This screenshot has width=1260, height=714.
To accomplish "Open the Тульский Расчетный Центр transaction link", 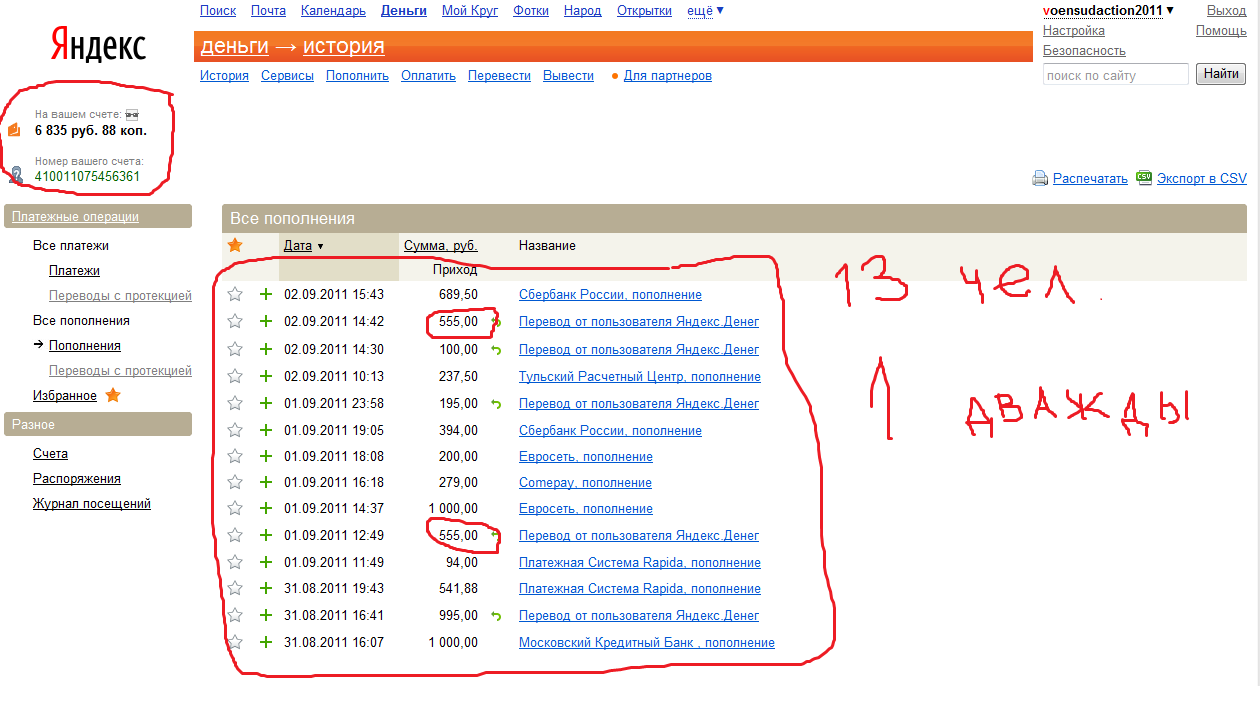I will tap(639, 377).
